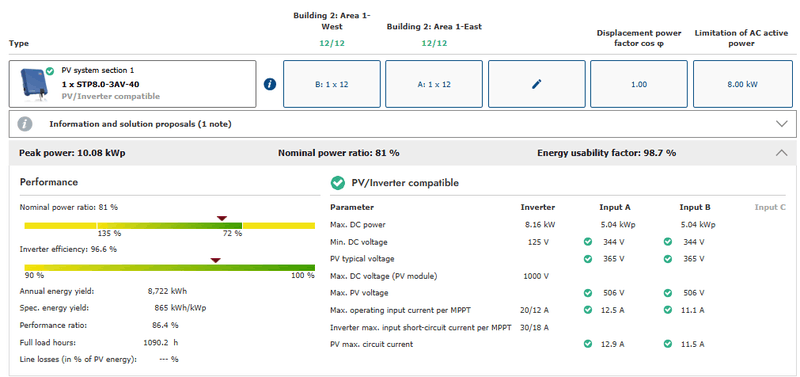Click the Peak power: 10.08 kWp text
This screenshot has height=377, width=800.
pos(72,153)
